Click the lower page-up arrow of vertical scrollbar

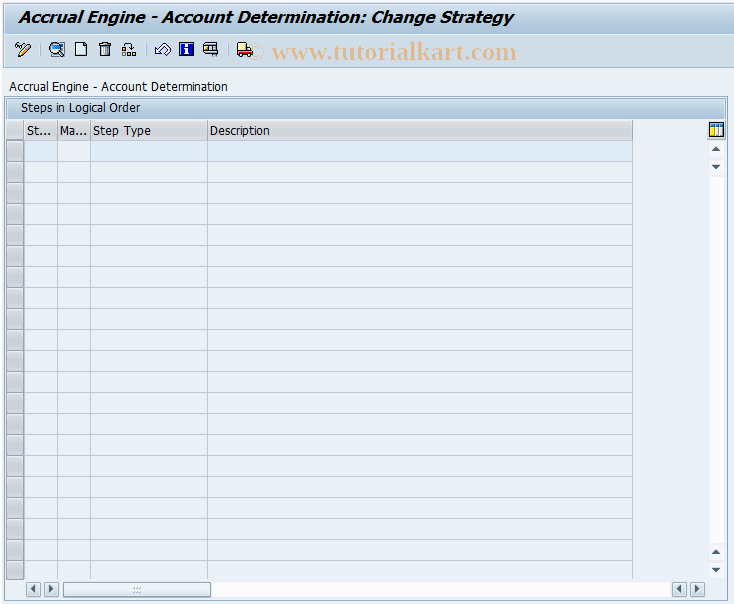[x=716, y=552]
